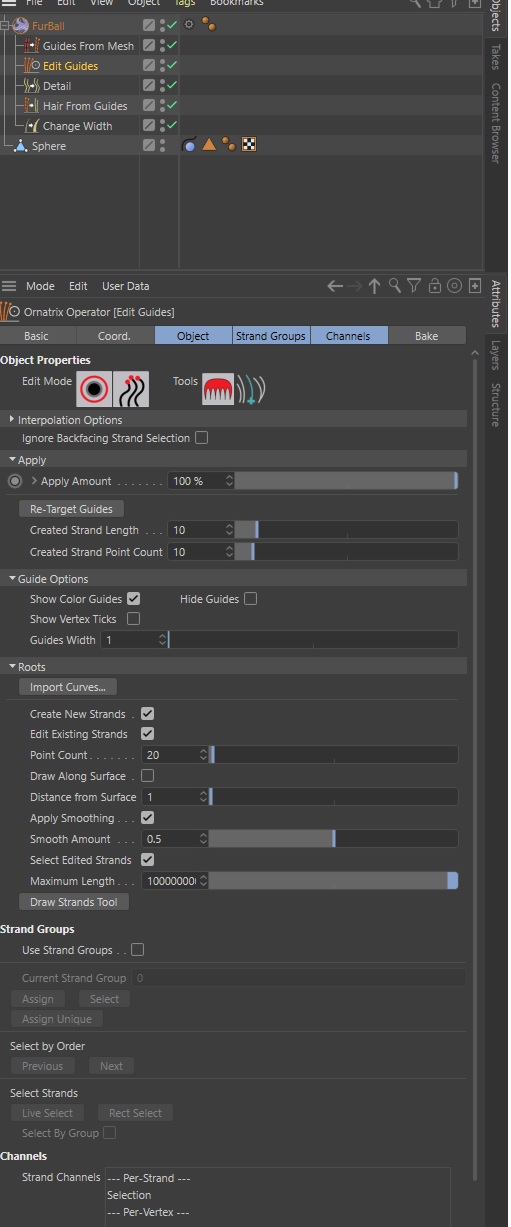Enable Draw Along Surface checkbox
The width and height of the screenshot is (511, 1227).
[148, 776]
